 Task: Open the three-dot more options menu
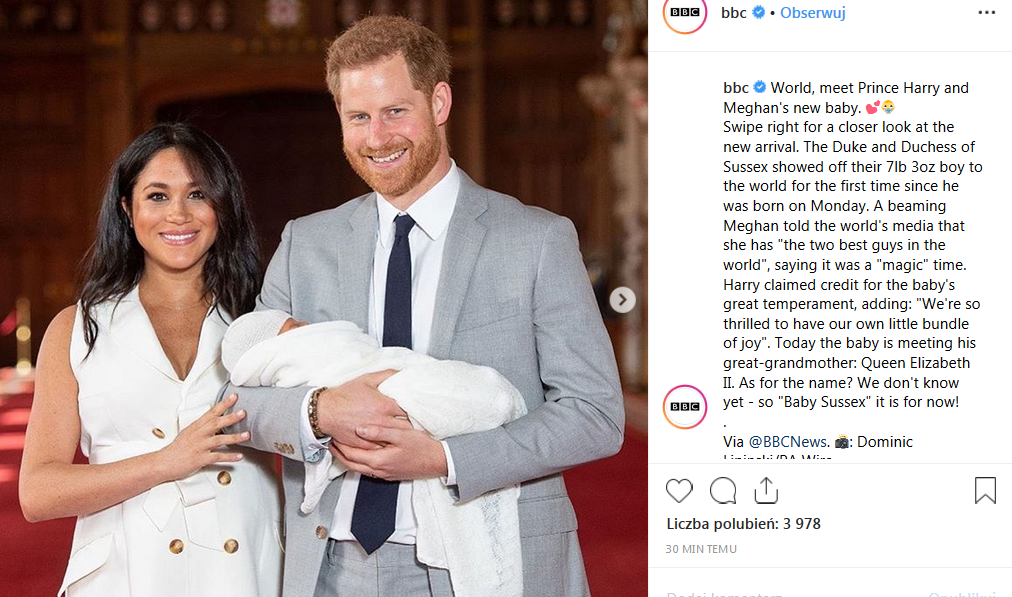tap(987, 12)
